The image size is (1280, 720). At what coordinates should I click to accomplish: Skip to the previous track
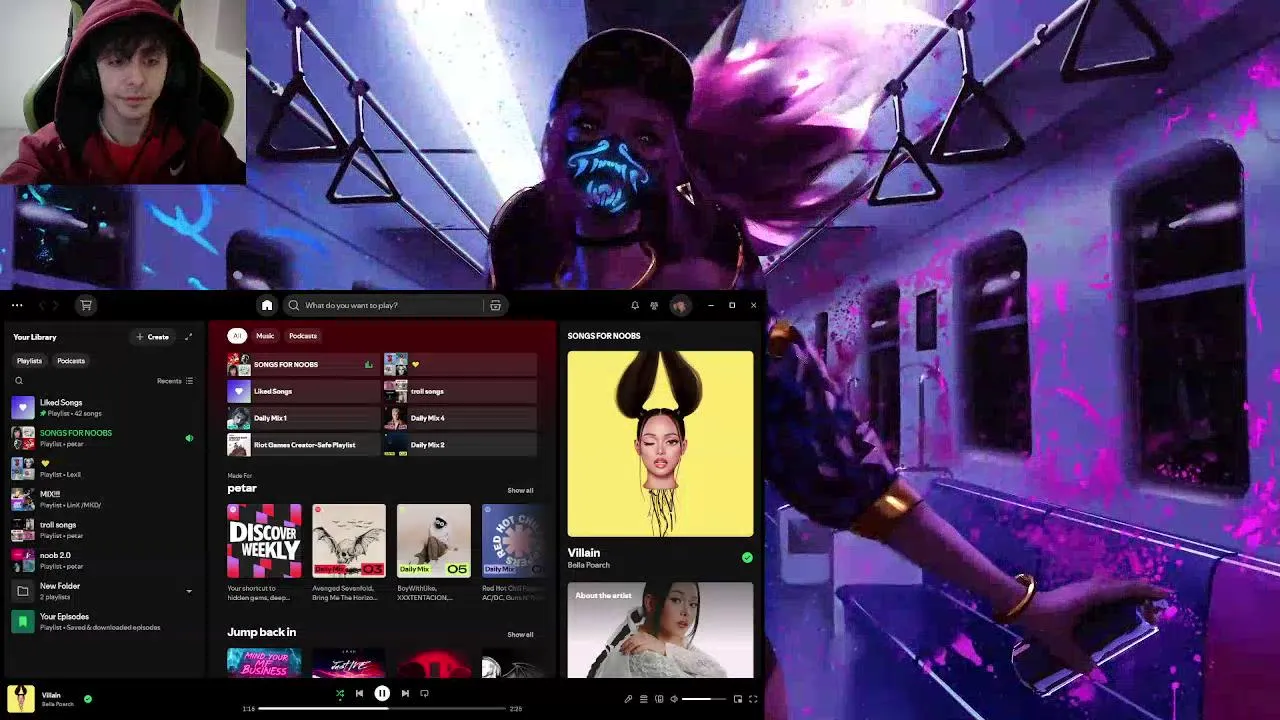[360, 693]
